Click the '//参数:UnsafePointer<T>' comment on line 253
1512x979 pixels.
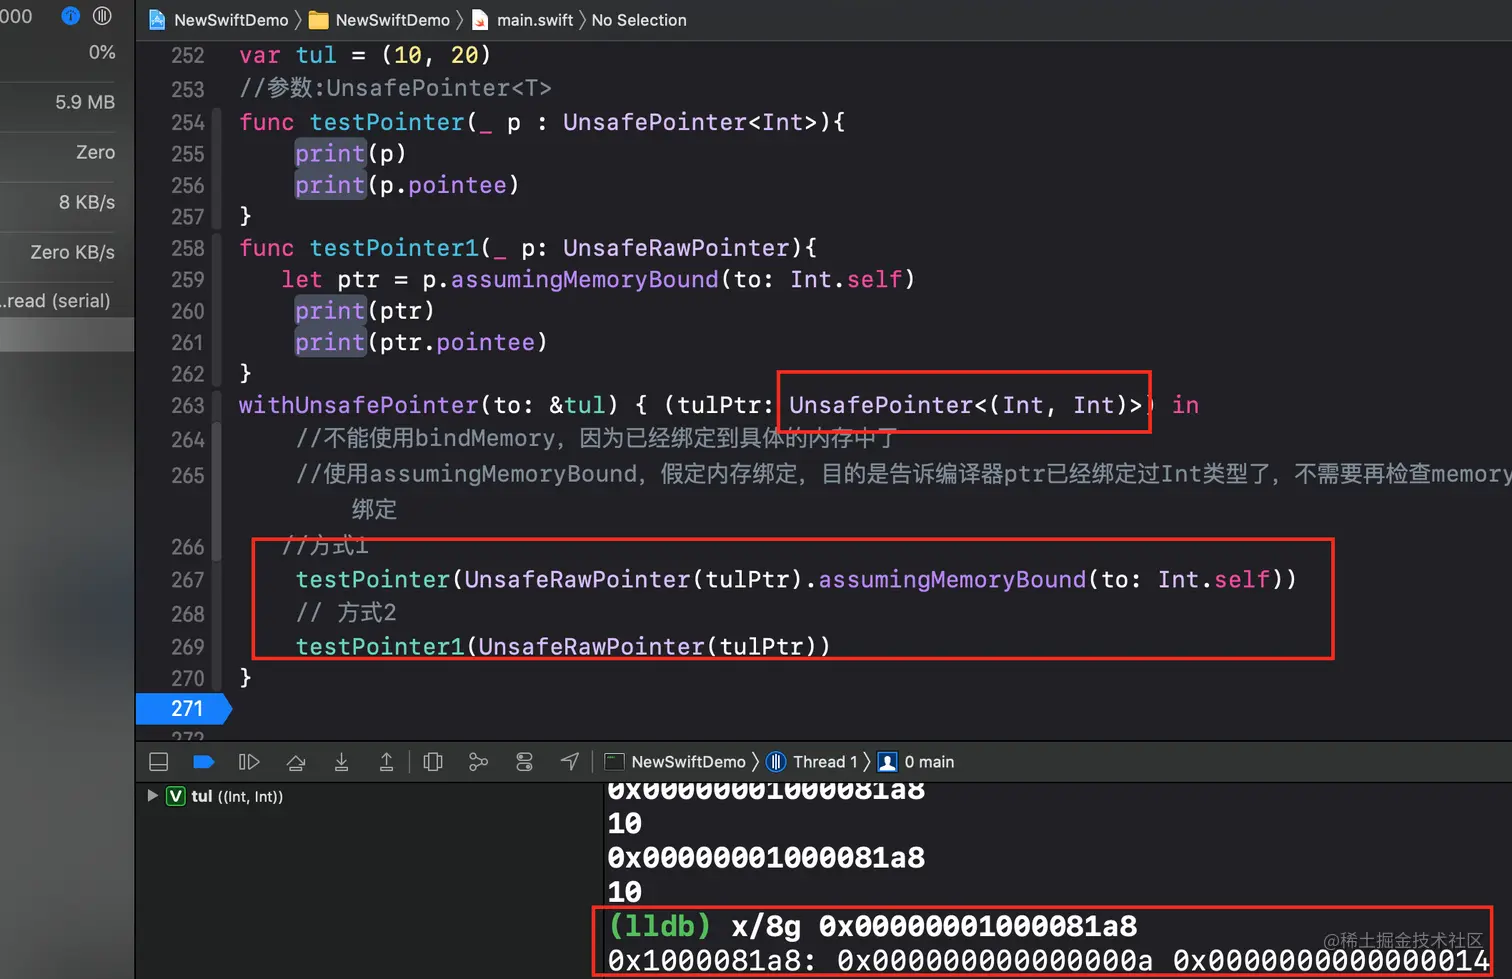tap(395, 88)
